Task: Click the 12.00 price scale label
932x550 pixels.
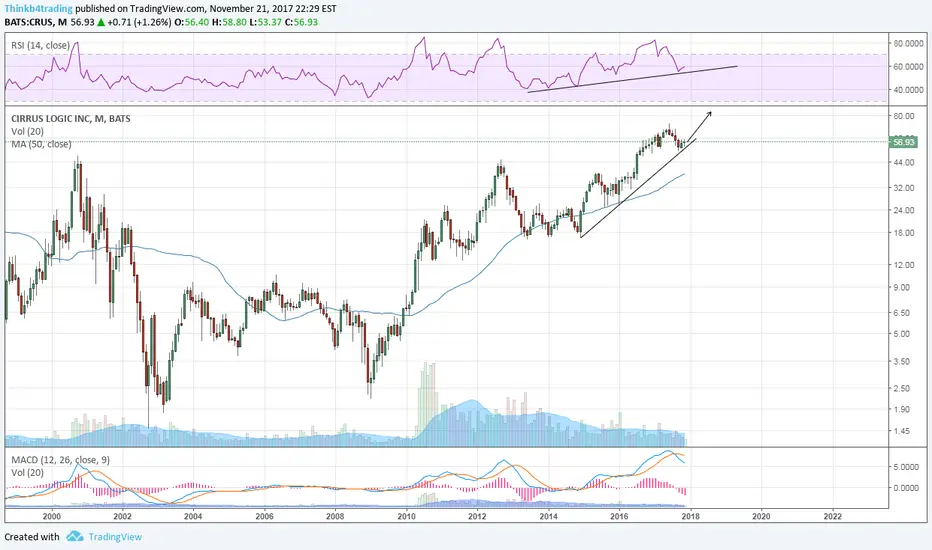Action: (x=903, y=265)
